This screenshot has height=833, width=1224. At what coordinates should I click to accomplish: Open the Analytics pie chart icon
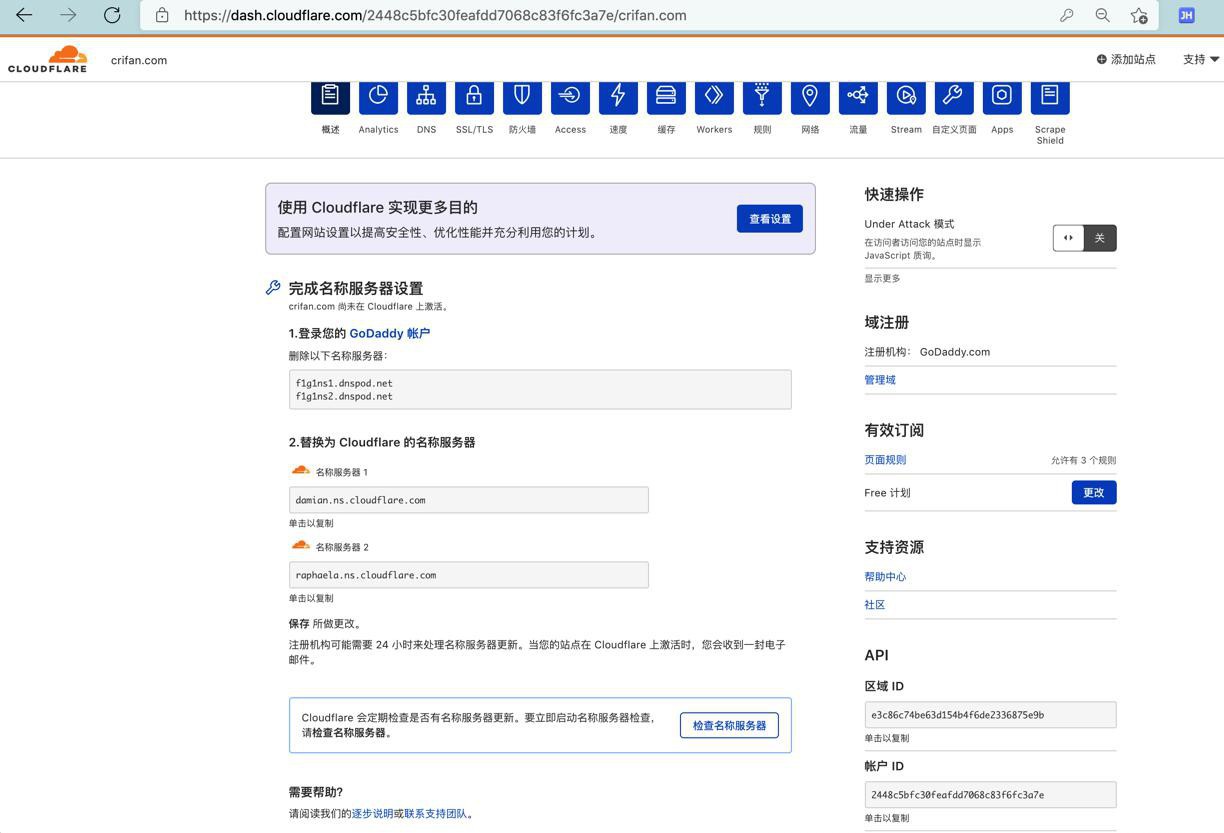point(378,97)
